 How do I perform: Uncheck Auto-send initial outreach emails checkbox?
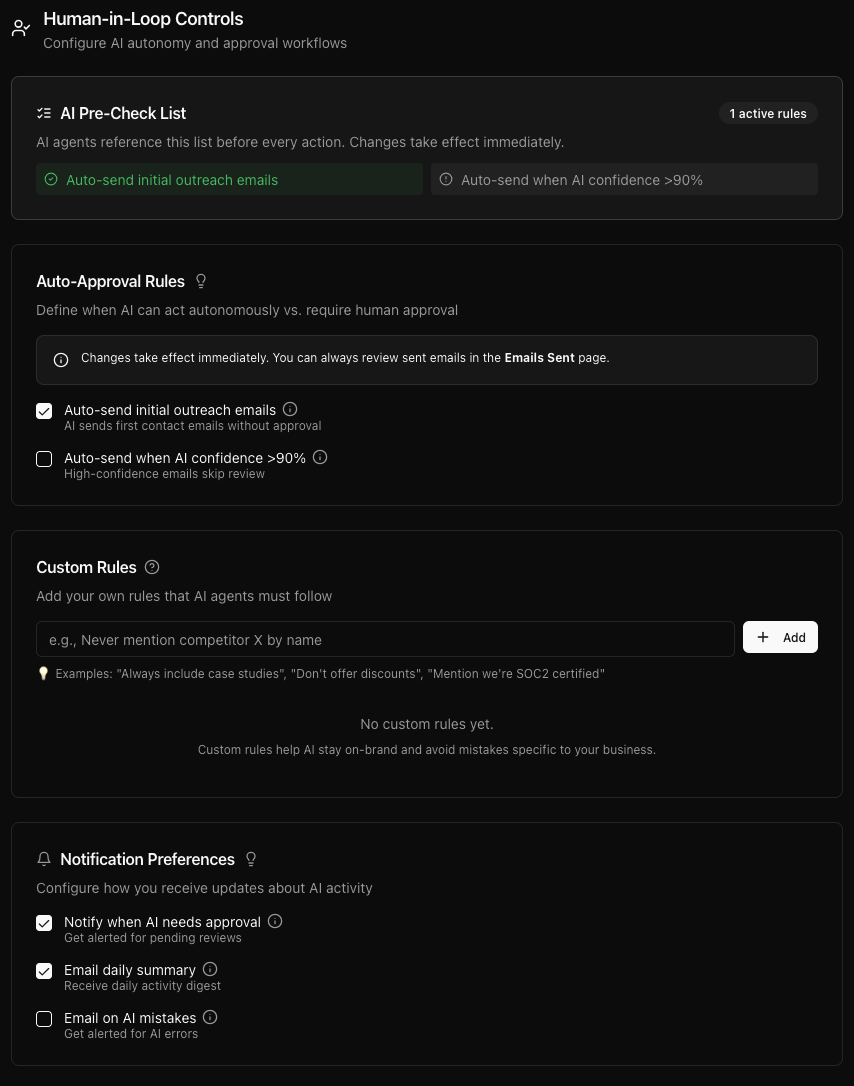[44, 411]
